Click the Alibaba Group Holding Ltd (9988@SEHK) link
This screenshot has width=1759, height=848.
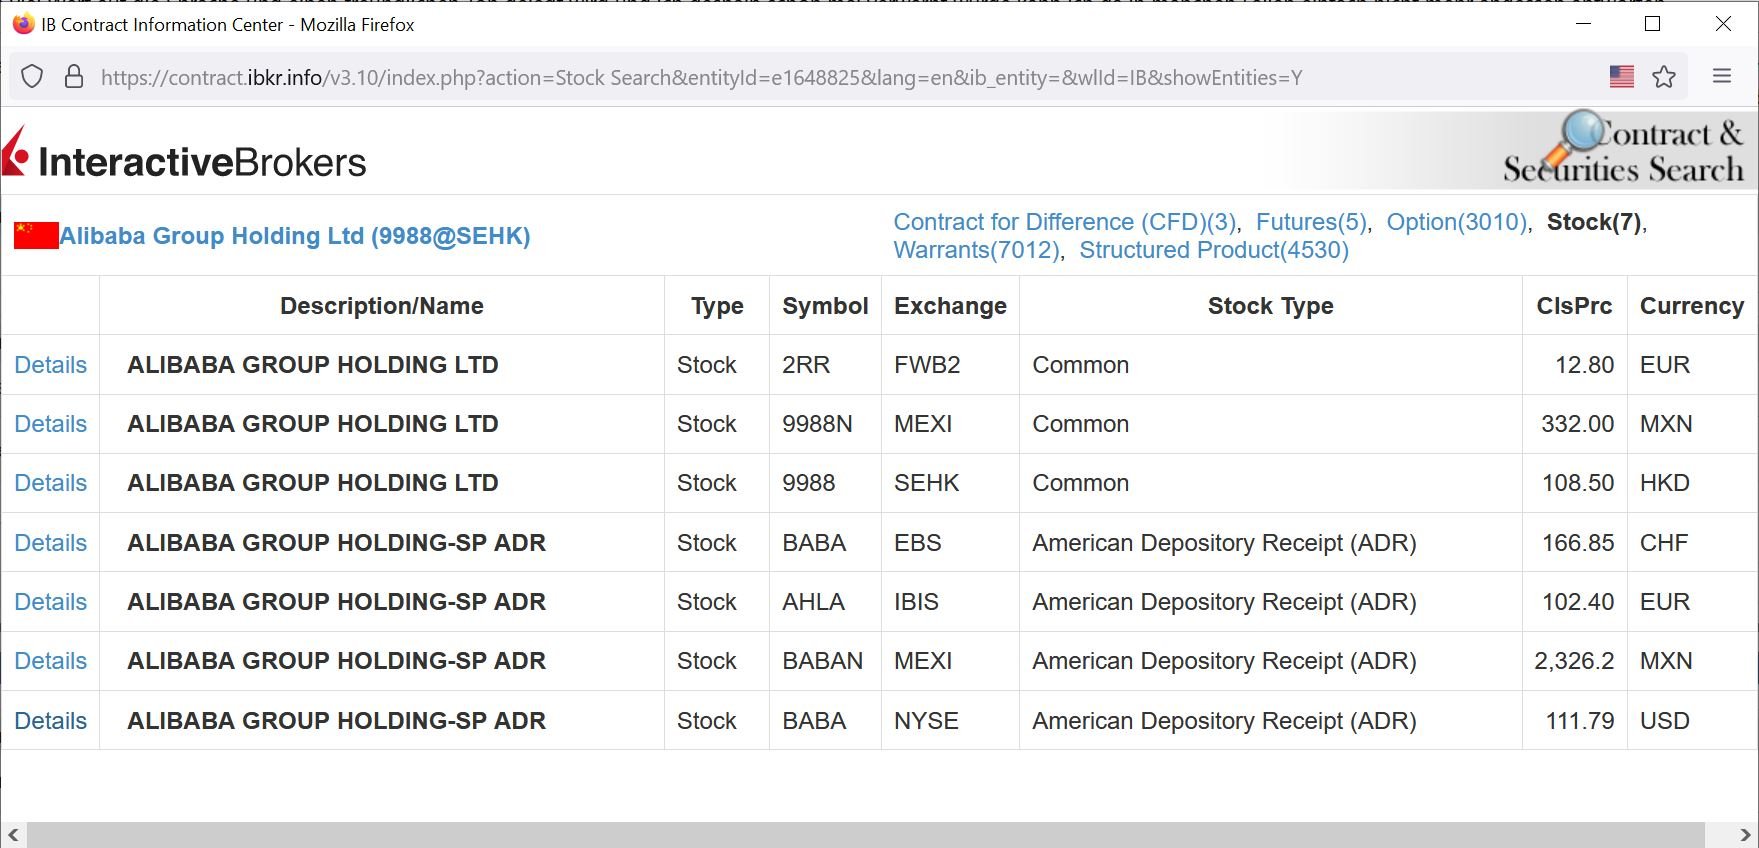(295, 236)
